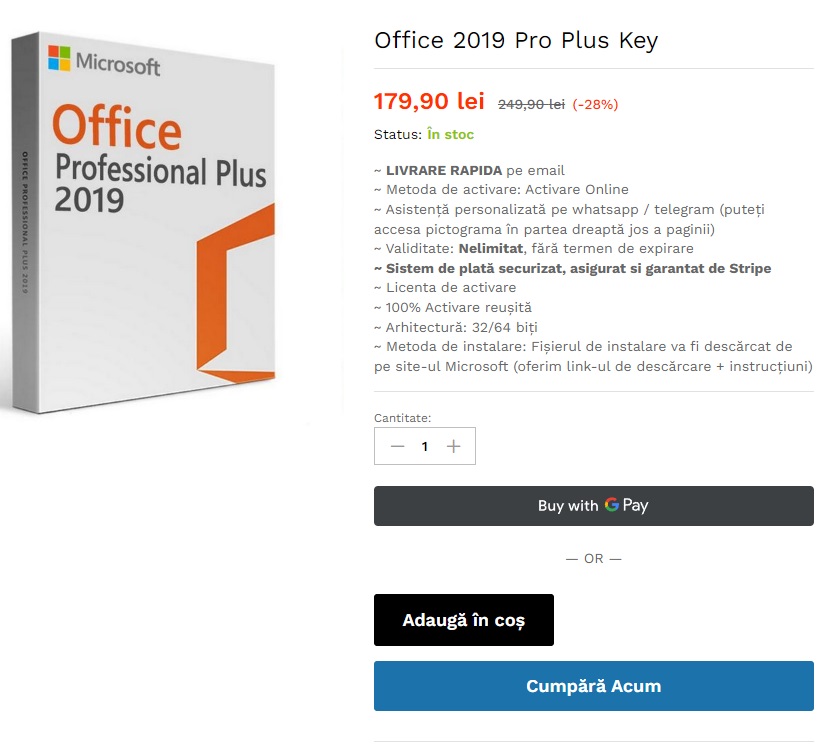Click the quantity number field
Screen dimensions: 821x753
click(x=425, y=446)
